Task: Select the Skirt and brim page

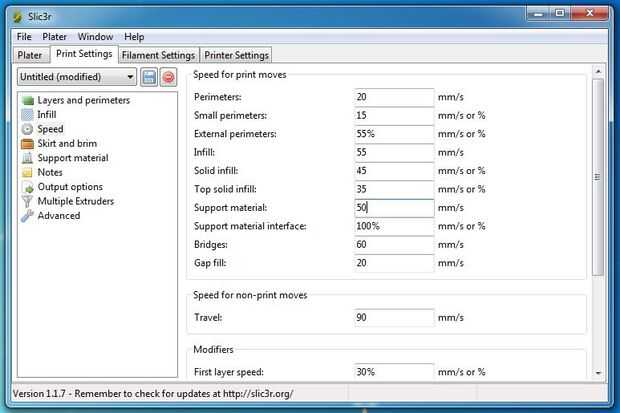Action: click(x=67, y=144)
